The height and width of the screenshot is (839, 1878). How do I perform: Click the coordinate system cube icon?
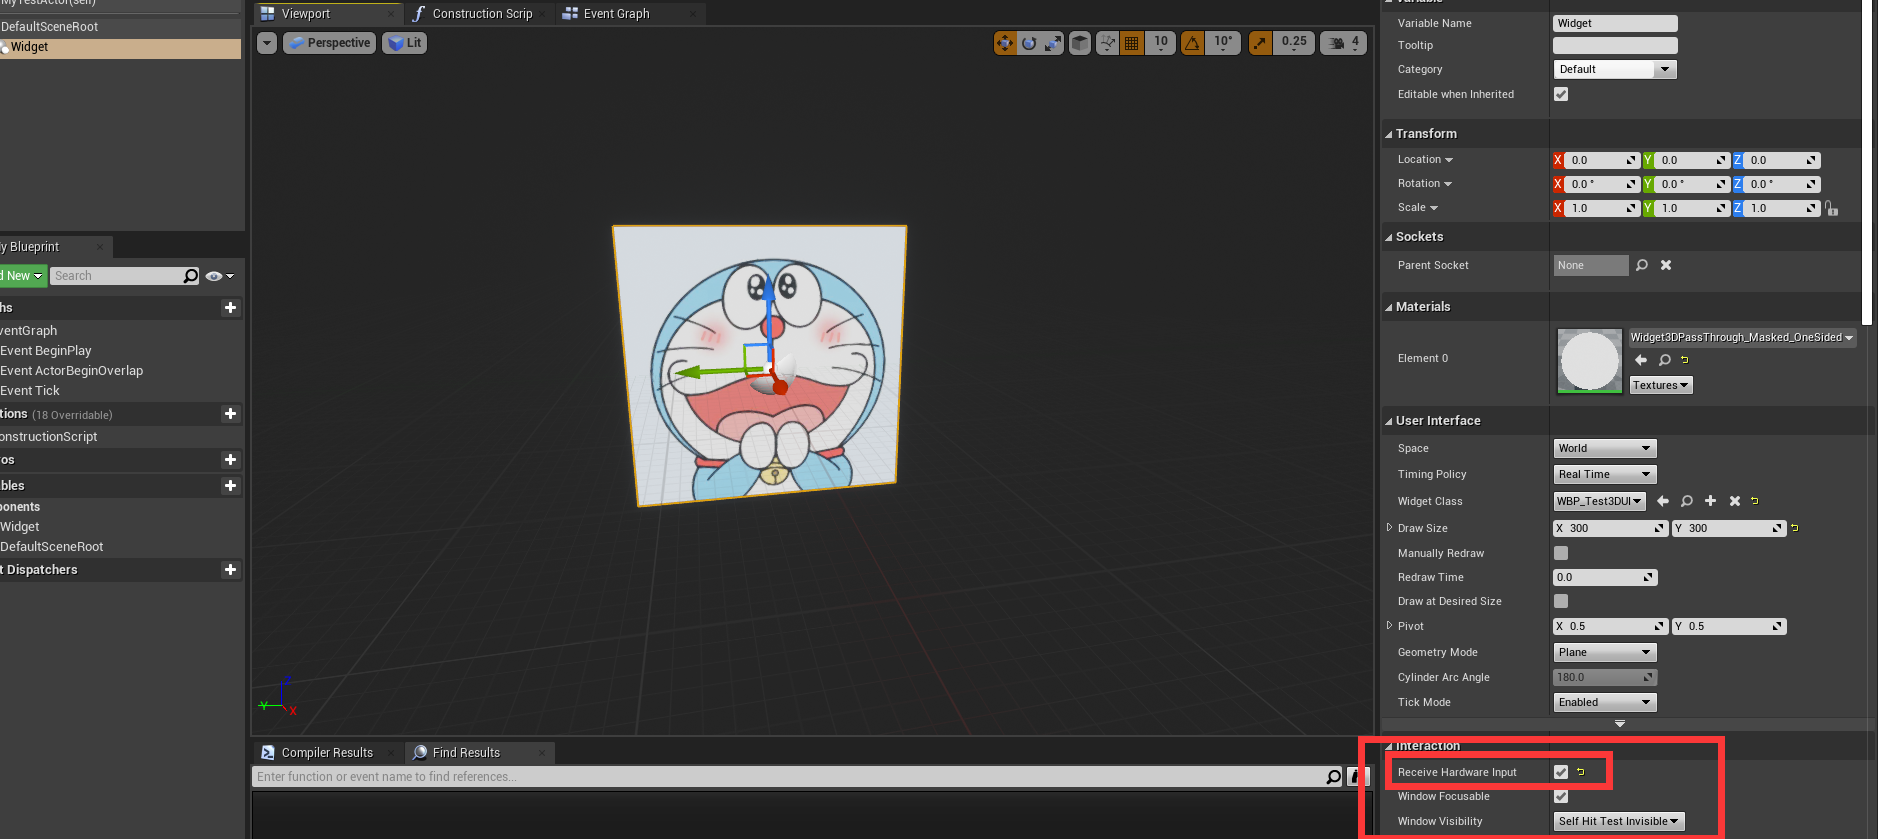[1080, 43]
